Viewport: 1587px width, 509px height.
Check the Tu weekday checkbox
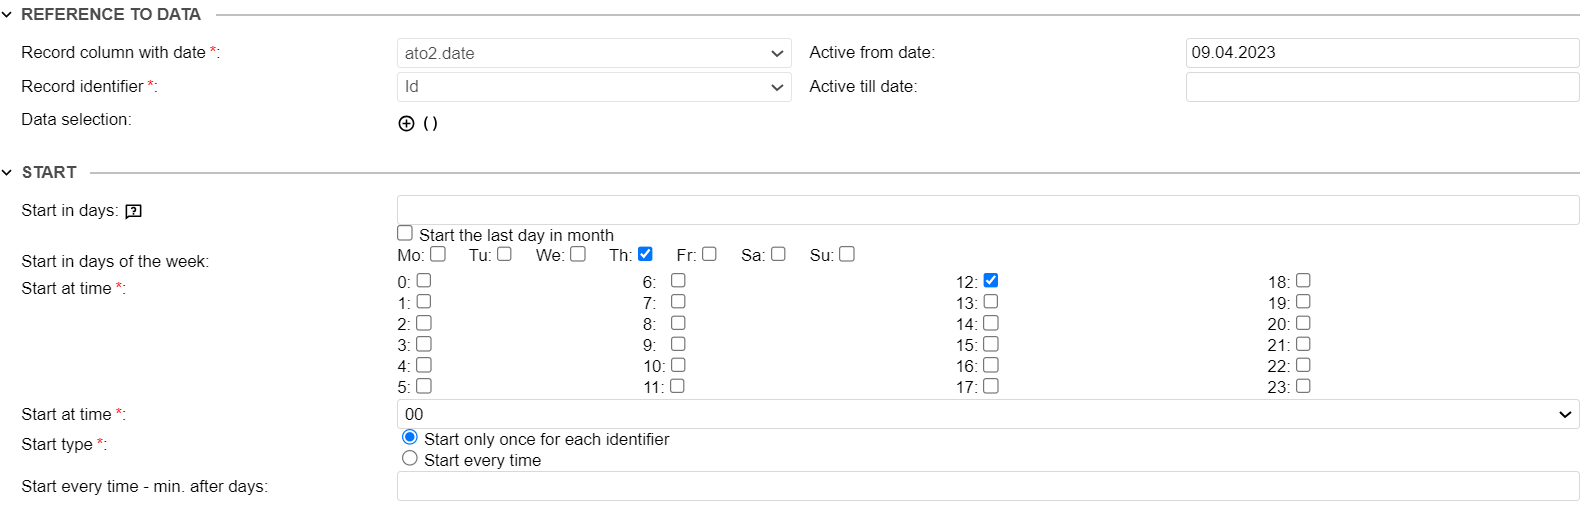[504, 254]
